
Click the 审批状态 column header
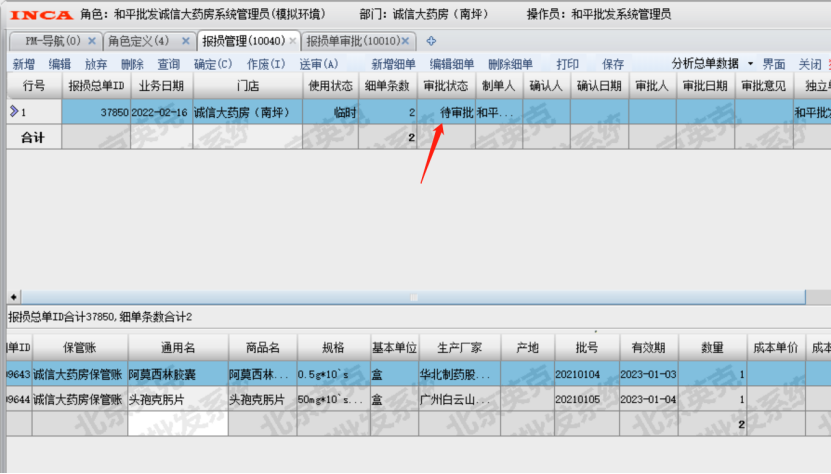(x=446, y=86)
